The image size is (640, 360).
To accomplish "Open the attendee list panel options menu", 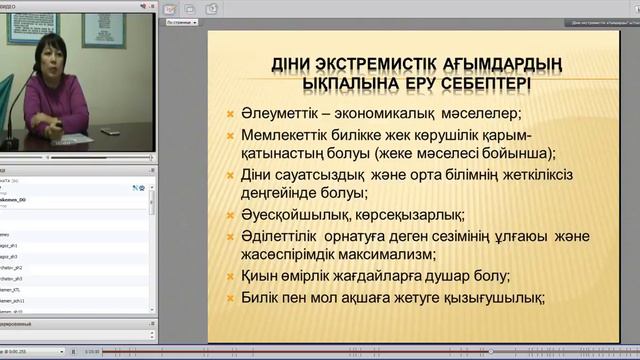I will (153, 170).
